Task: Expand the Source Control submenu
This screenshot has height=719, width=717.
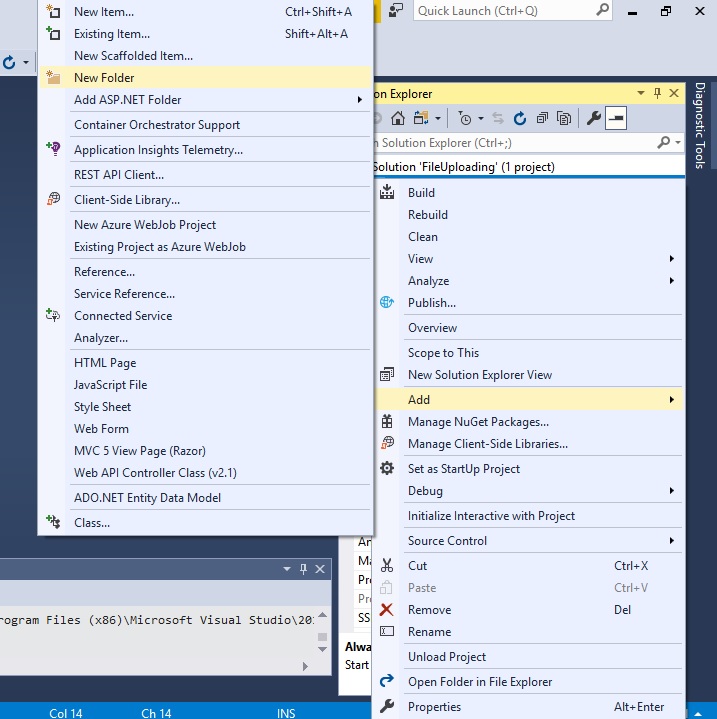Action: (x=529, y=541)
